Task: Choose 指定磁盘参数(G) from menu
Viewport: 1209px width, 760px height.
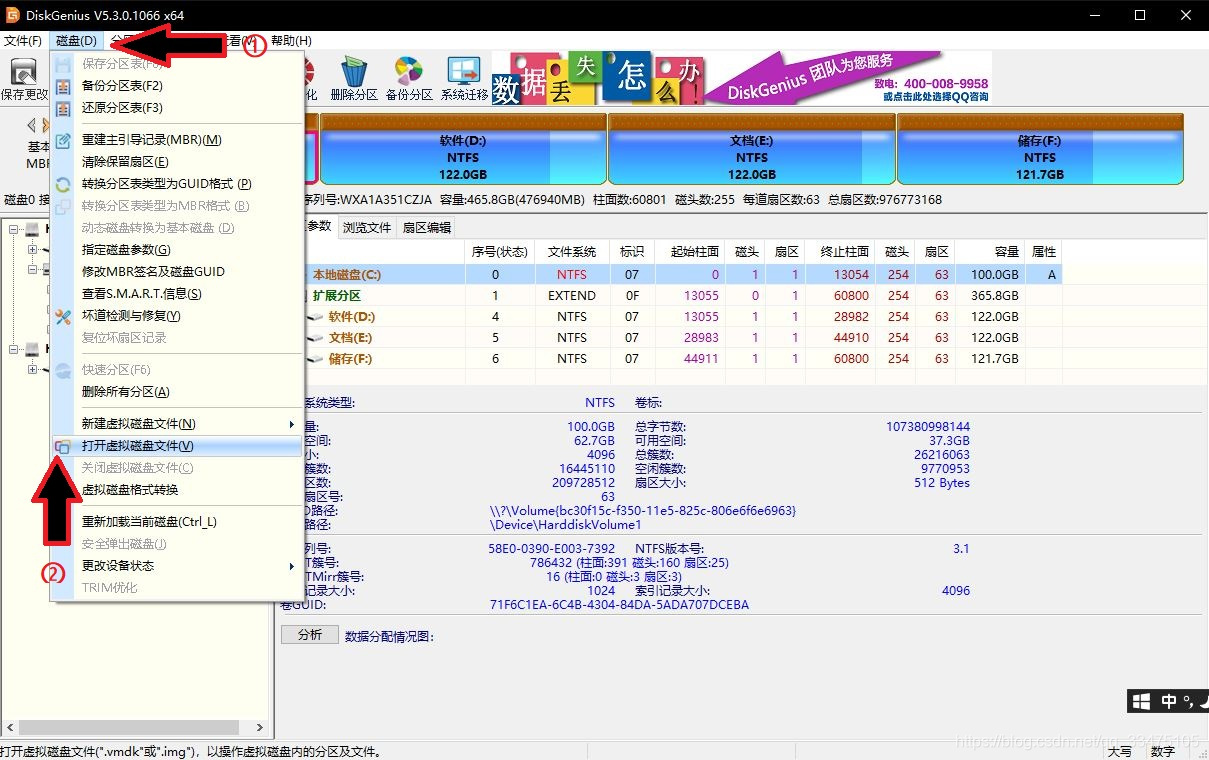Action: [176, 250]
